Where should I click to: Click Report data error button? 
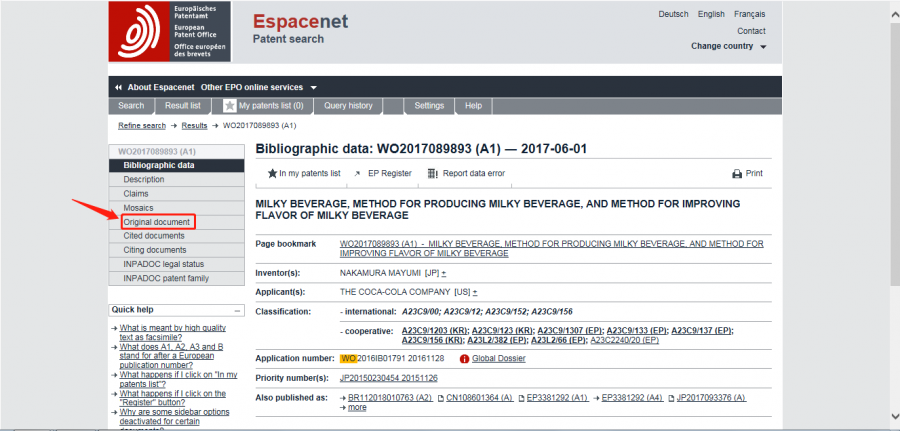coord(467,173)
